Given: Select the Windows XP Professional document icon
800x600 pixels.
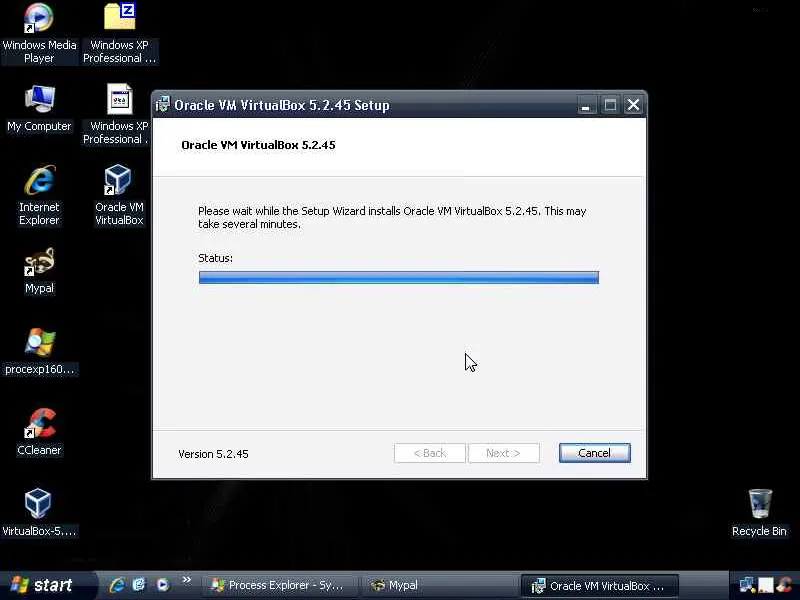Looking at the screenshot, I should point(117,113).
